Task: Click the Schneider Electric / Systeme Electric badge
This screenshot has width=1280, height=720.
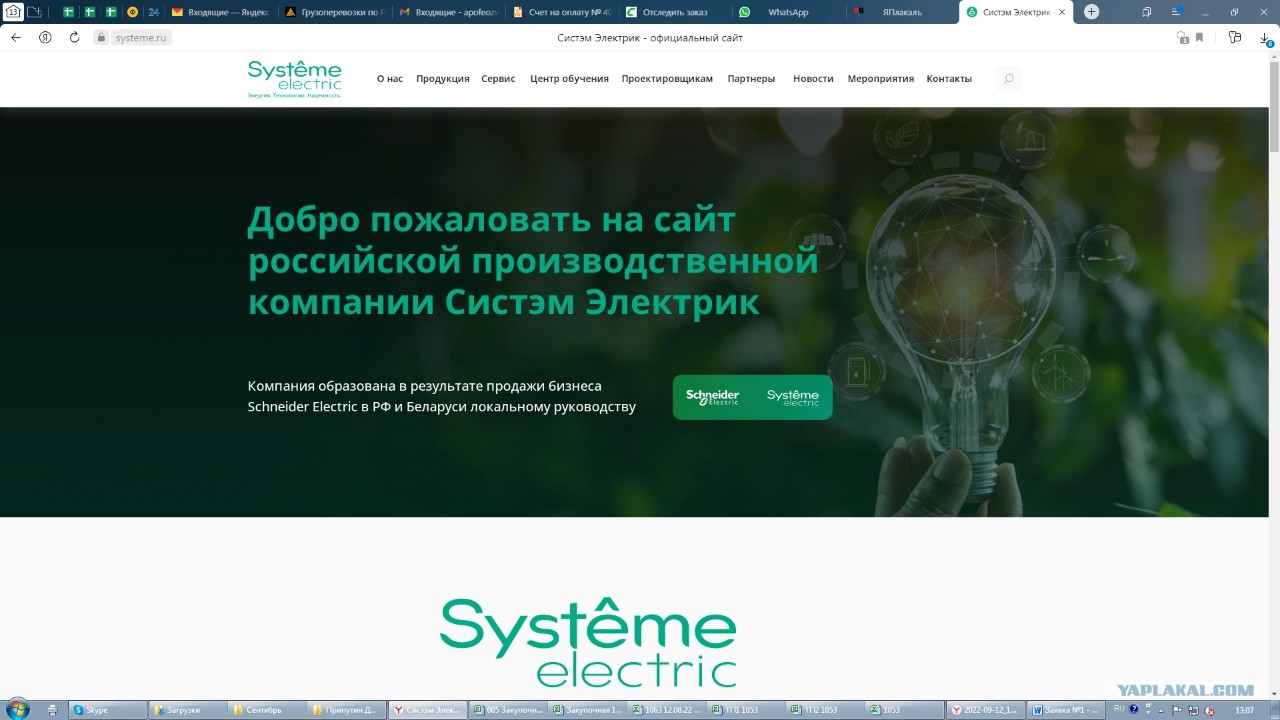Action: click(x=752, y=397)
